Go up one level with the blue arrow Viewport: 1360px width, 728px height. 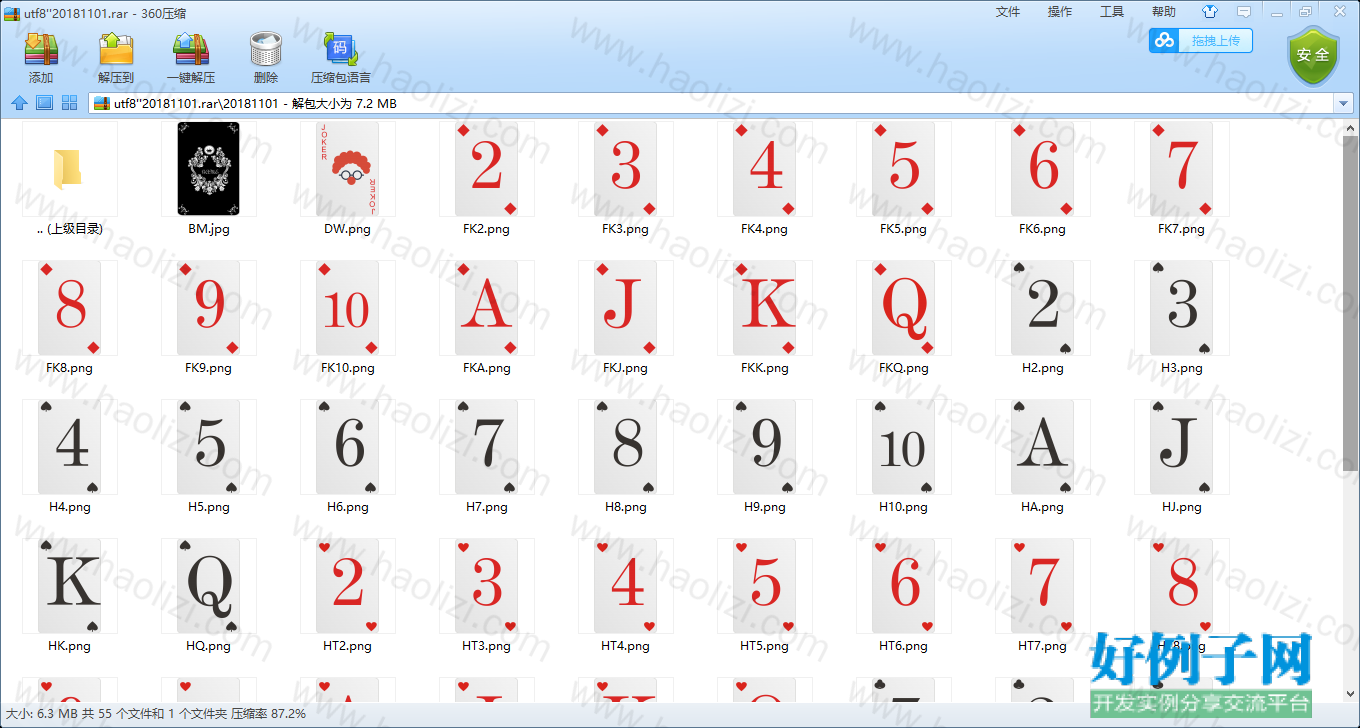pos(19,103)
